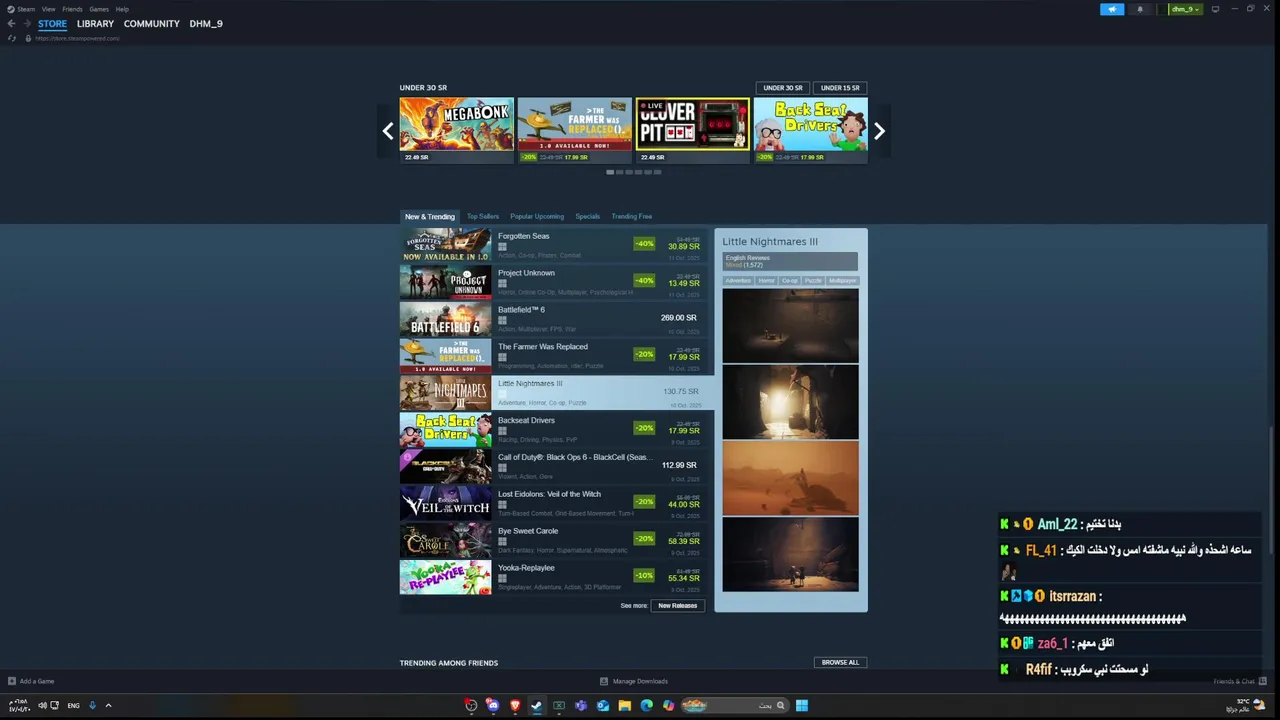Open The Farmer Was Replaced list row

tap(554, 356)
